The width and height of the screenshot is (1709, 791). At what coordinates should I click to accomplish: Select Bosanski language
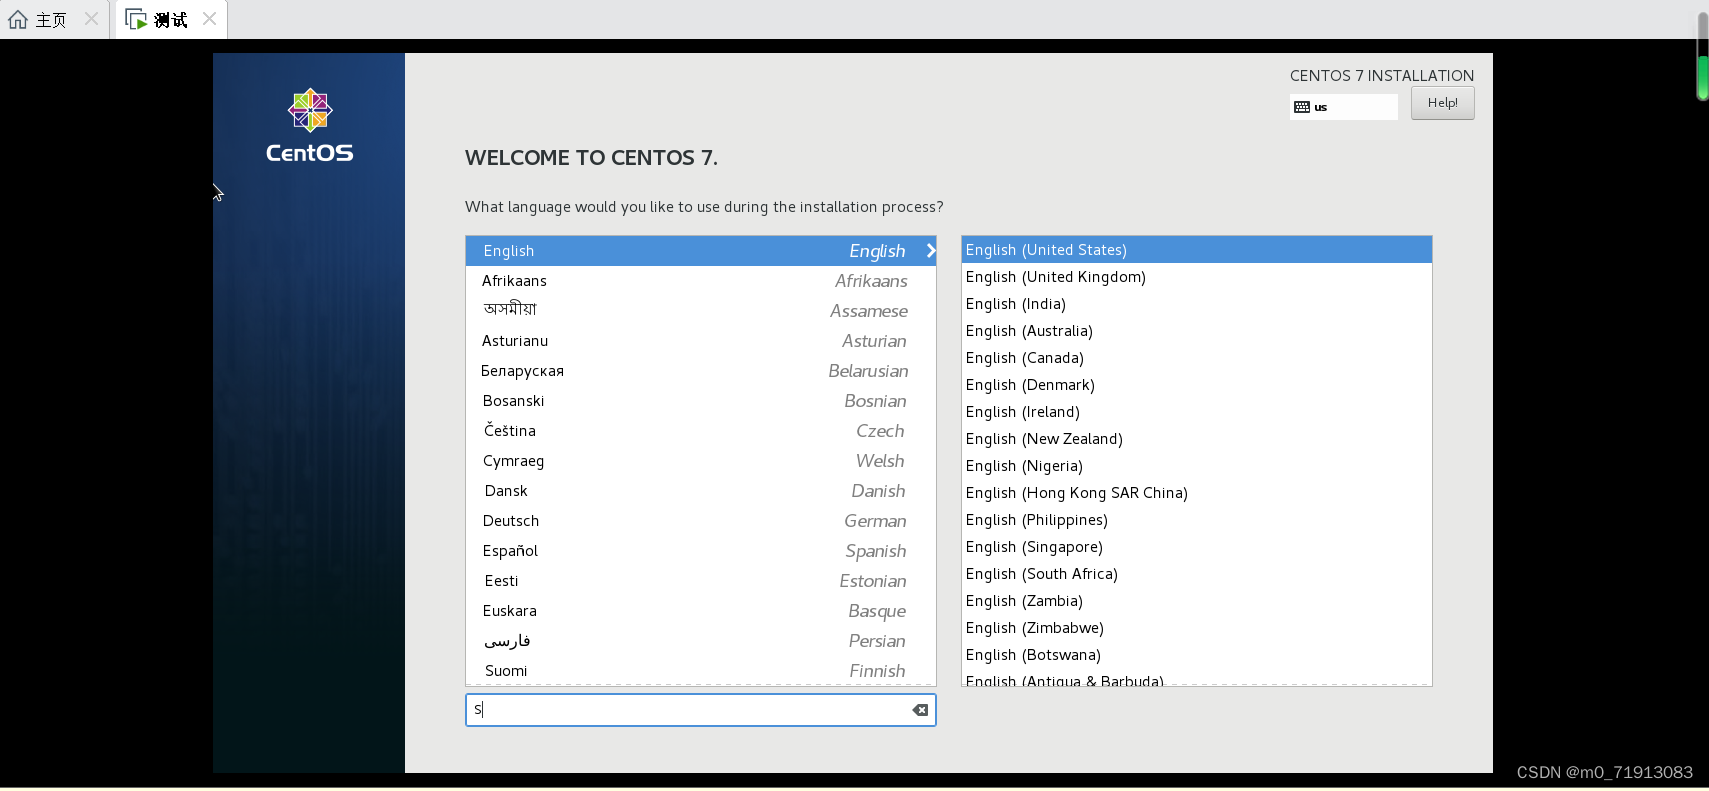tap(701, 401)
